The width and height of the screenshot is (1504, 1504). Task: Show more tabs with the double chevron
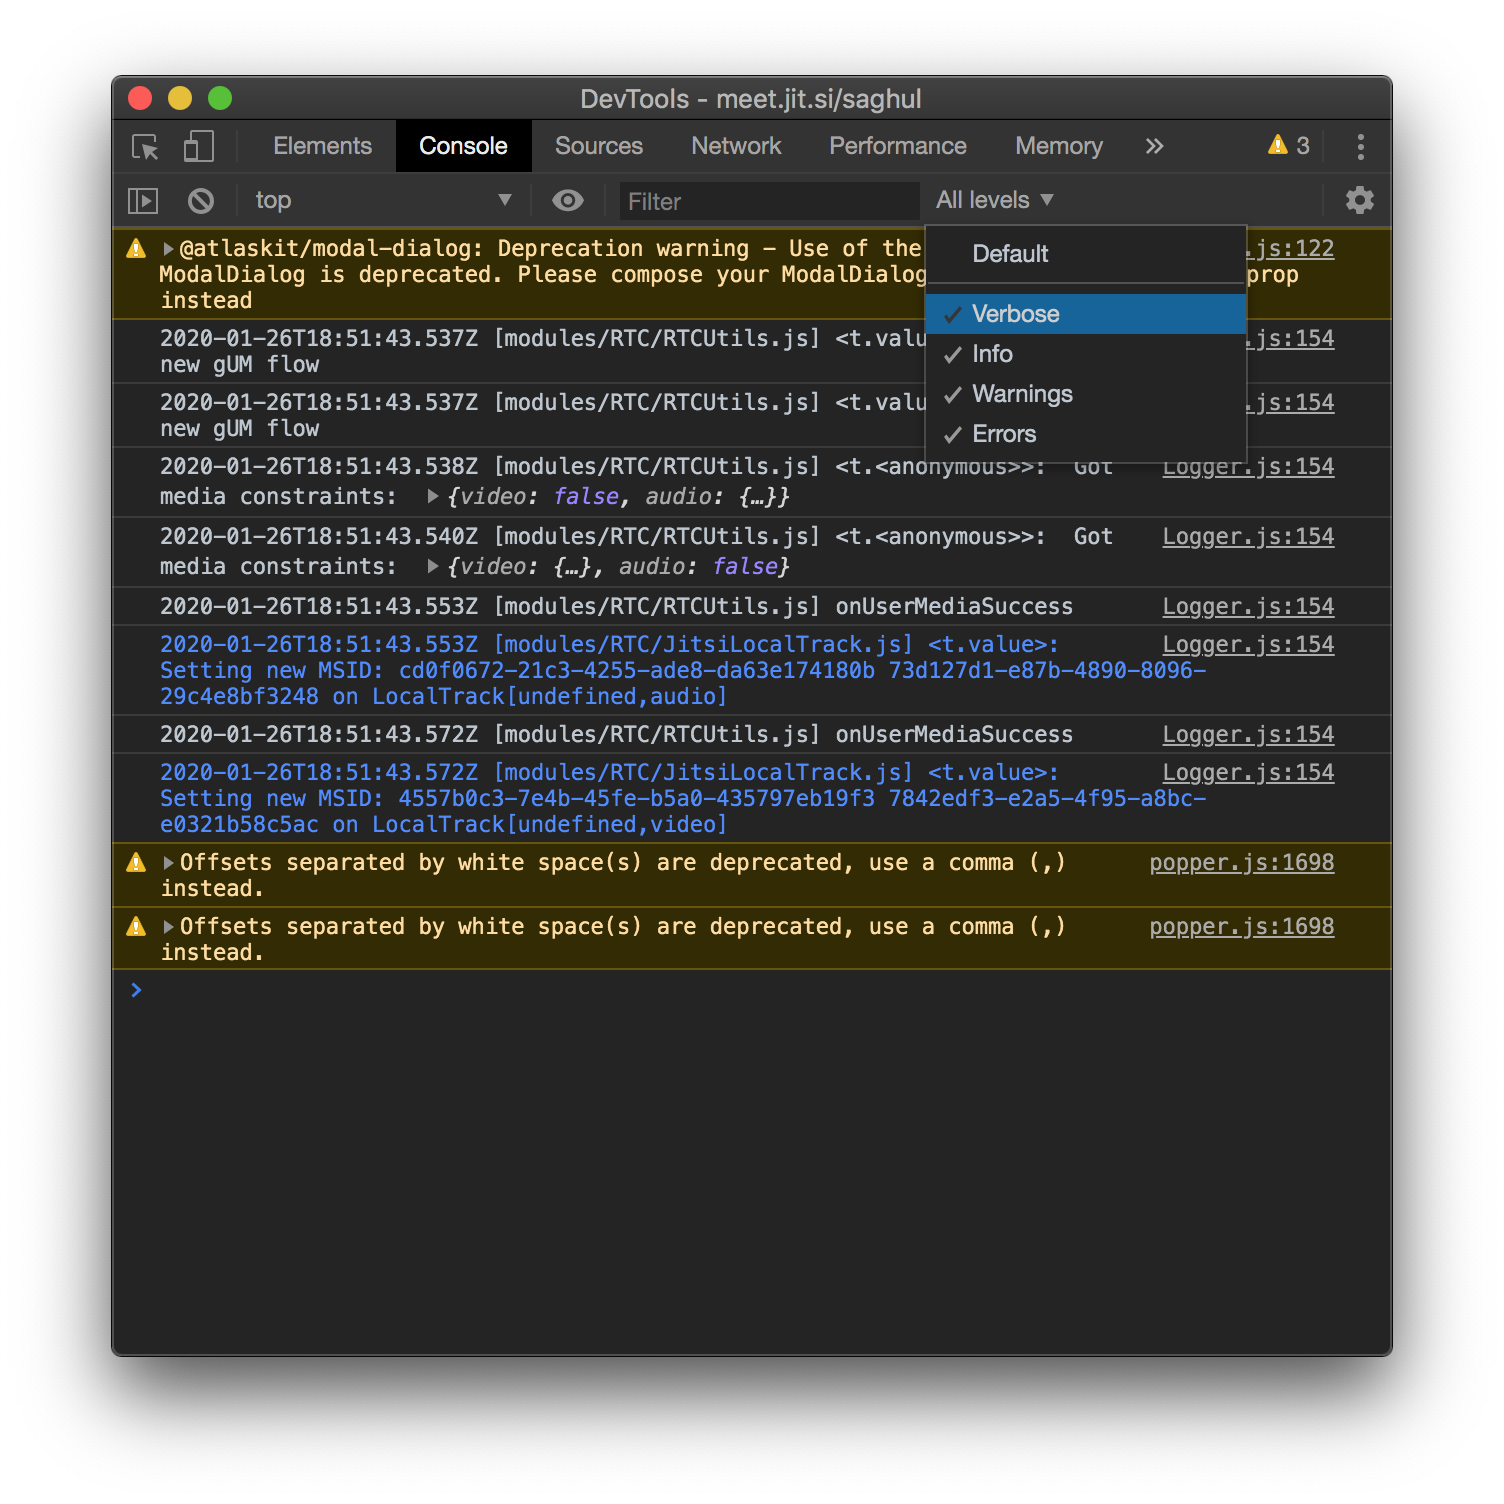[x=1154, y=147]
